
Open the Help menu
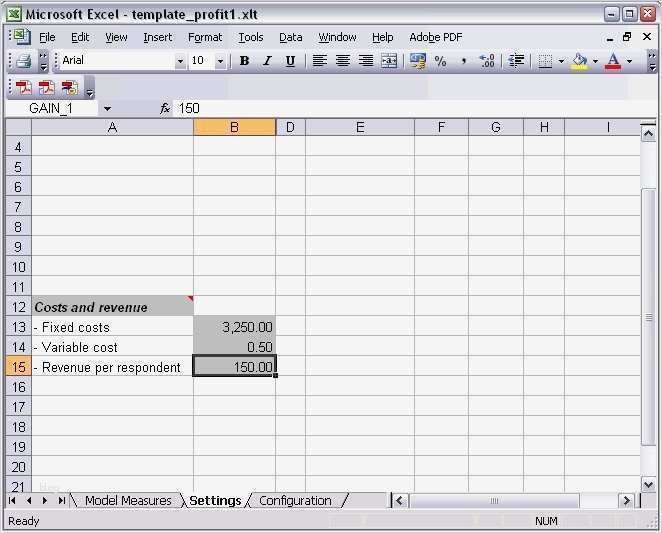coord(383,38)
